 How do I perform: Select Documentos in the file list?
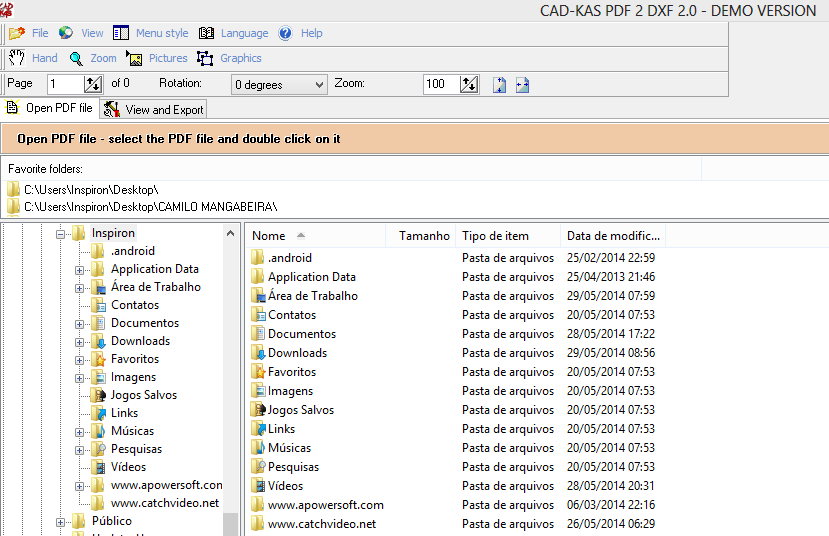tap(302, 334)
